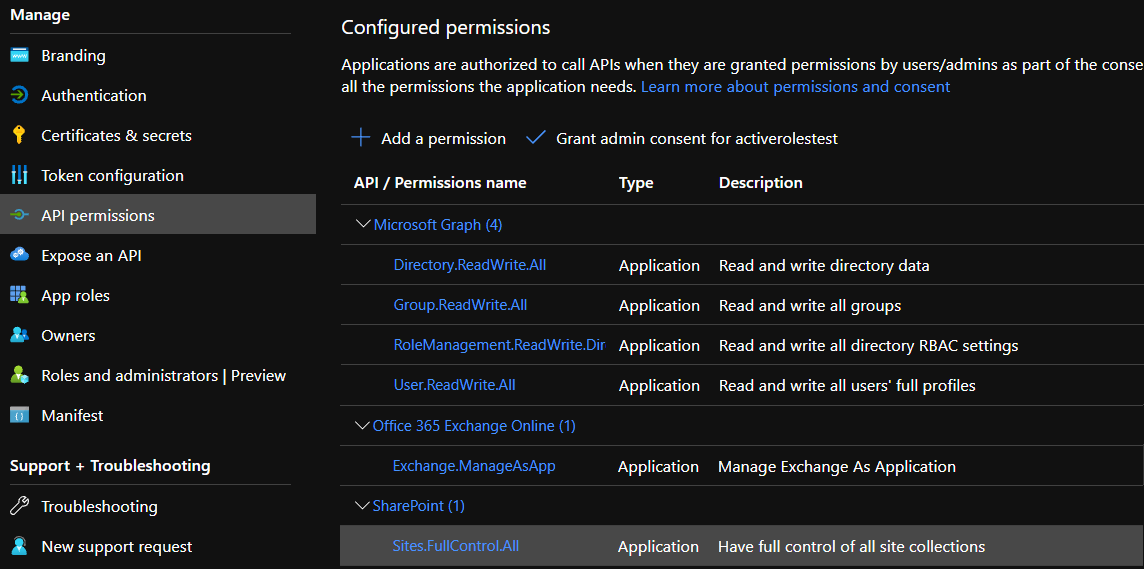Click the API / Permissions name column header
This screenshot has width=1144, height=569.
pos(440,183)
